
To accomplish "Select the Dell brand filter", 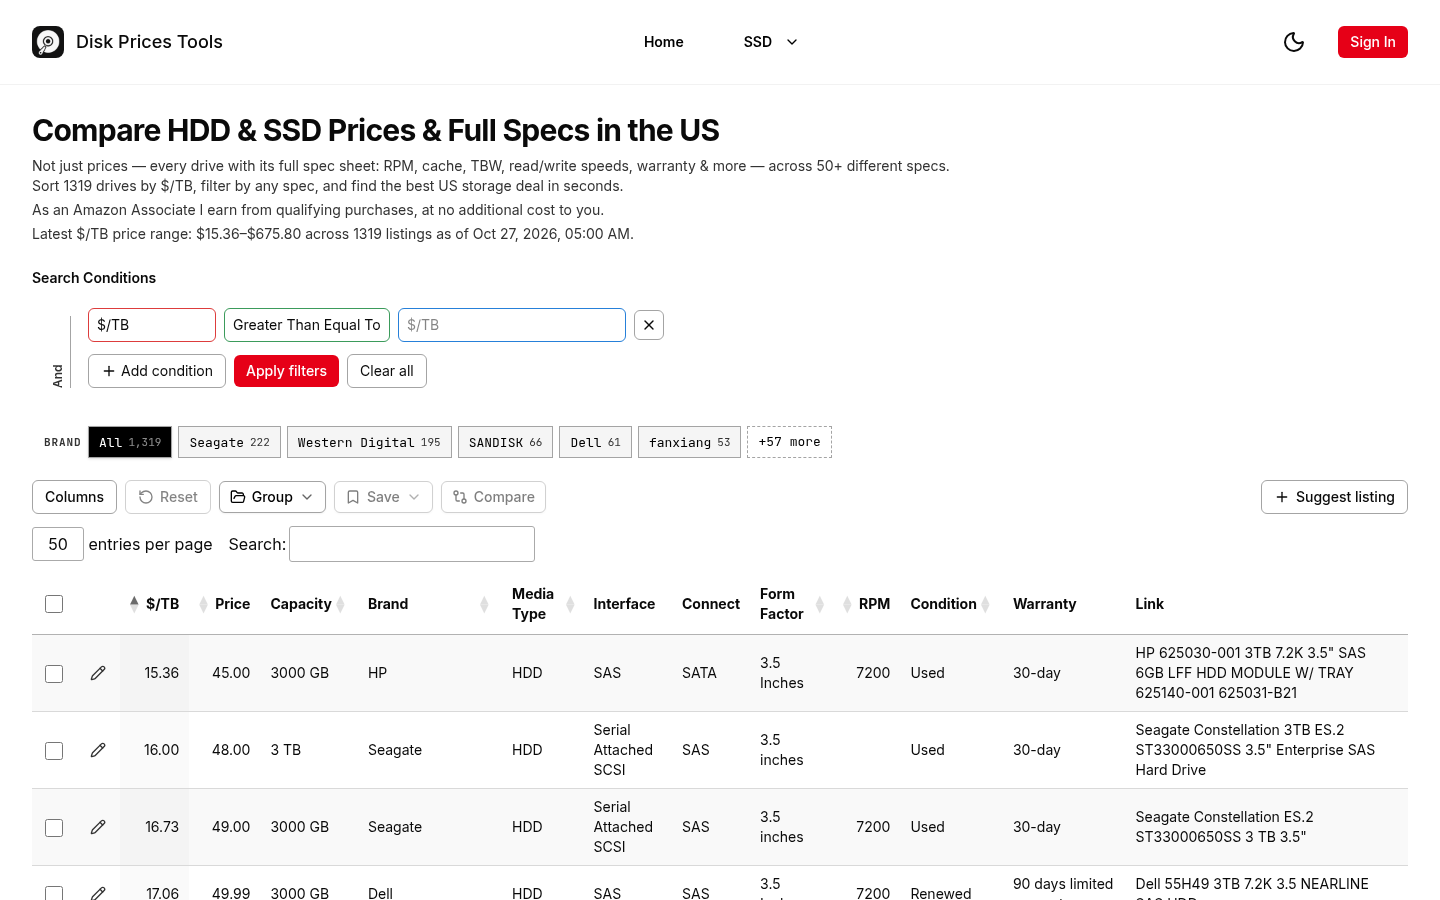I will (595, 442).
